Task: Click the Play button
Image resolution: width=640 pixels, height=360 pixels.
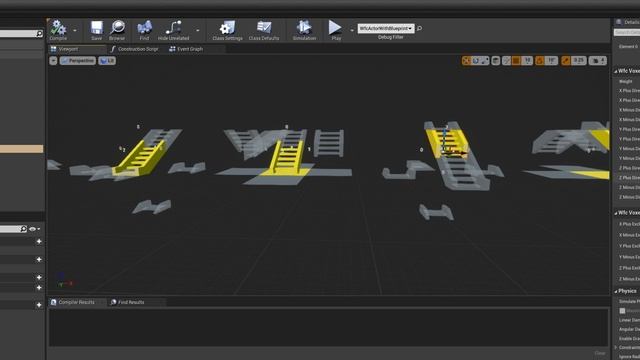Action: [x=336, y=30]
